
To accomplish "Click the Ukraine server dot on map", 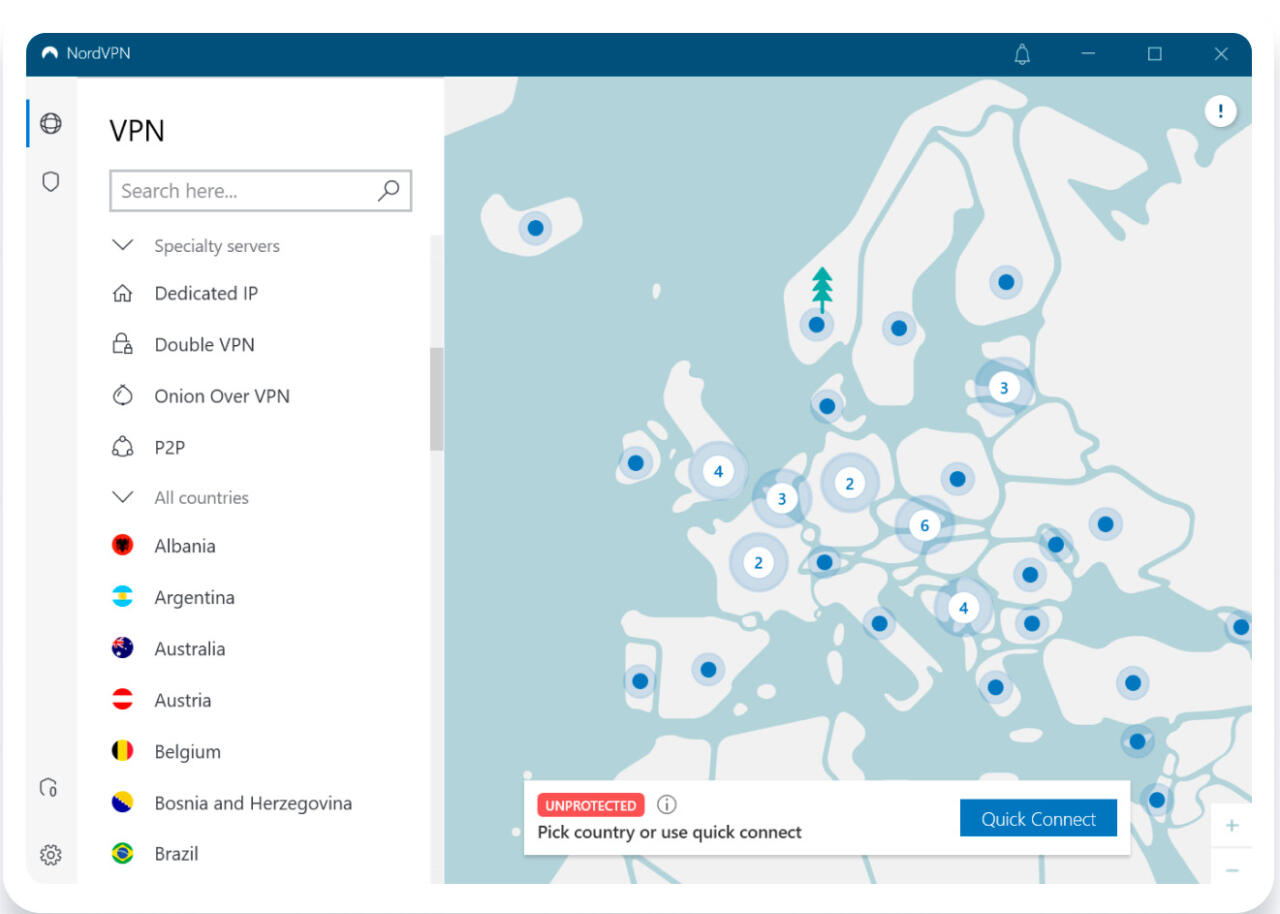I will coord(1105,523).
